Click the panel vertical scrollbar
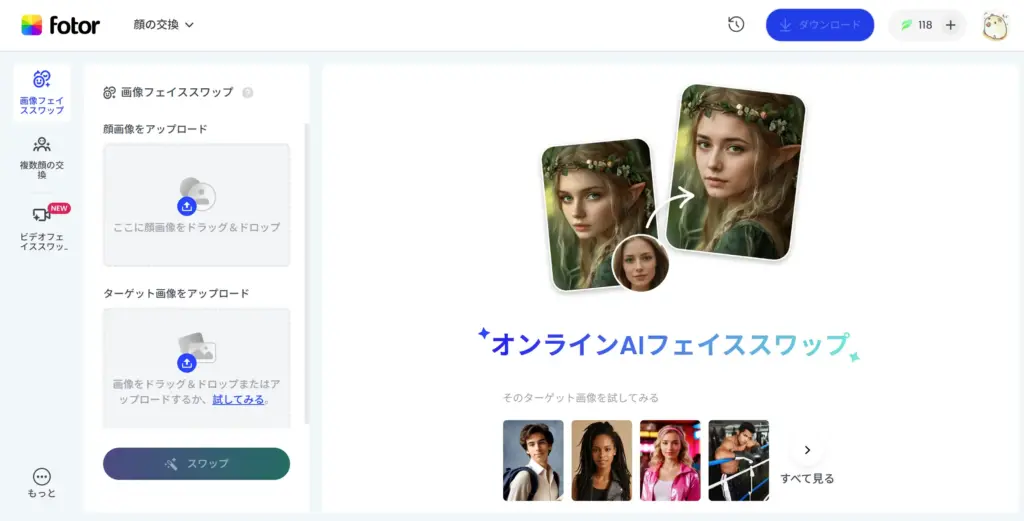 click(x=308, y=274)
